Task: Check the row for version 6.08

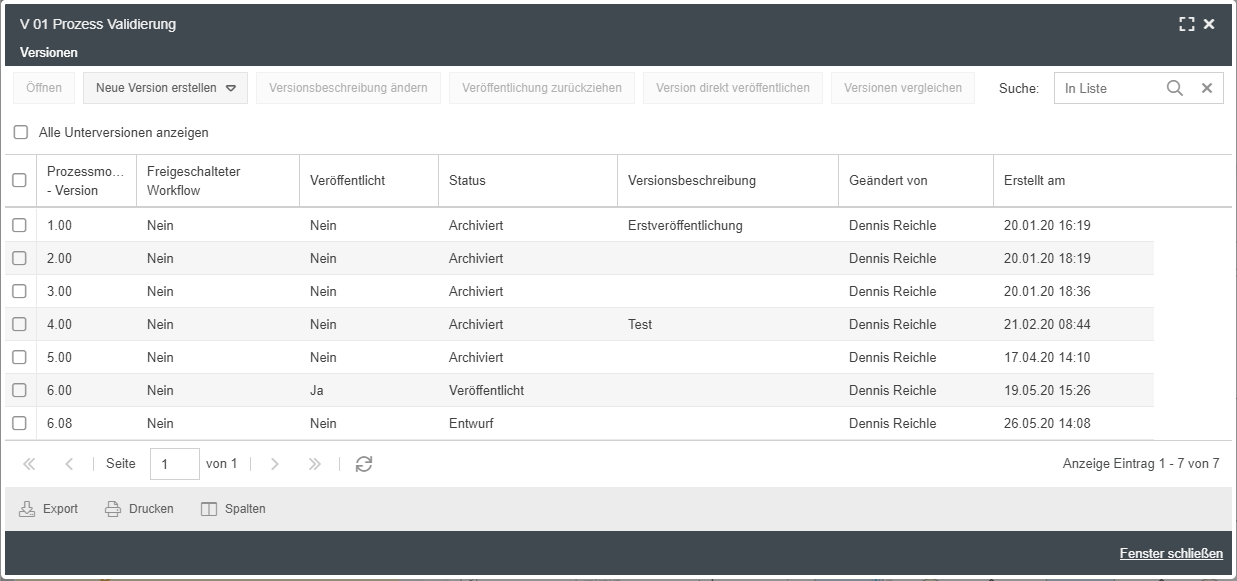Action: click(19, 423)
